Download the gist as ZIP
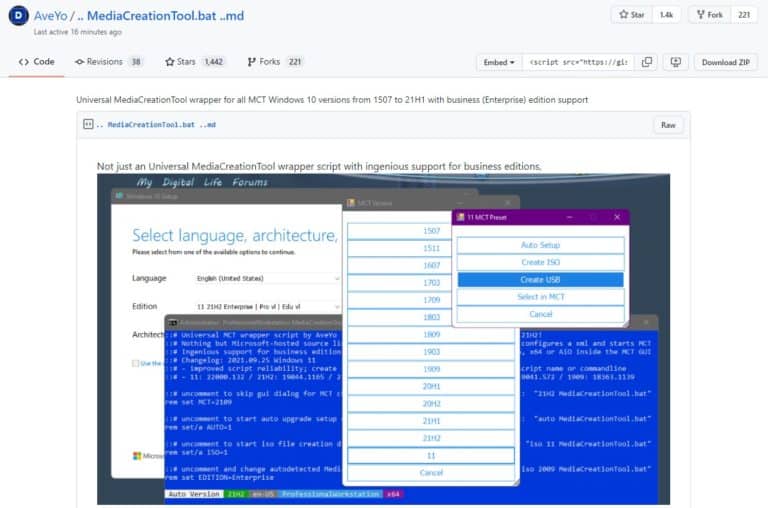 tap(725, 62)
